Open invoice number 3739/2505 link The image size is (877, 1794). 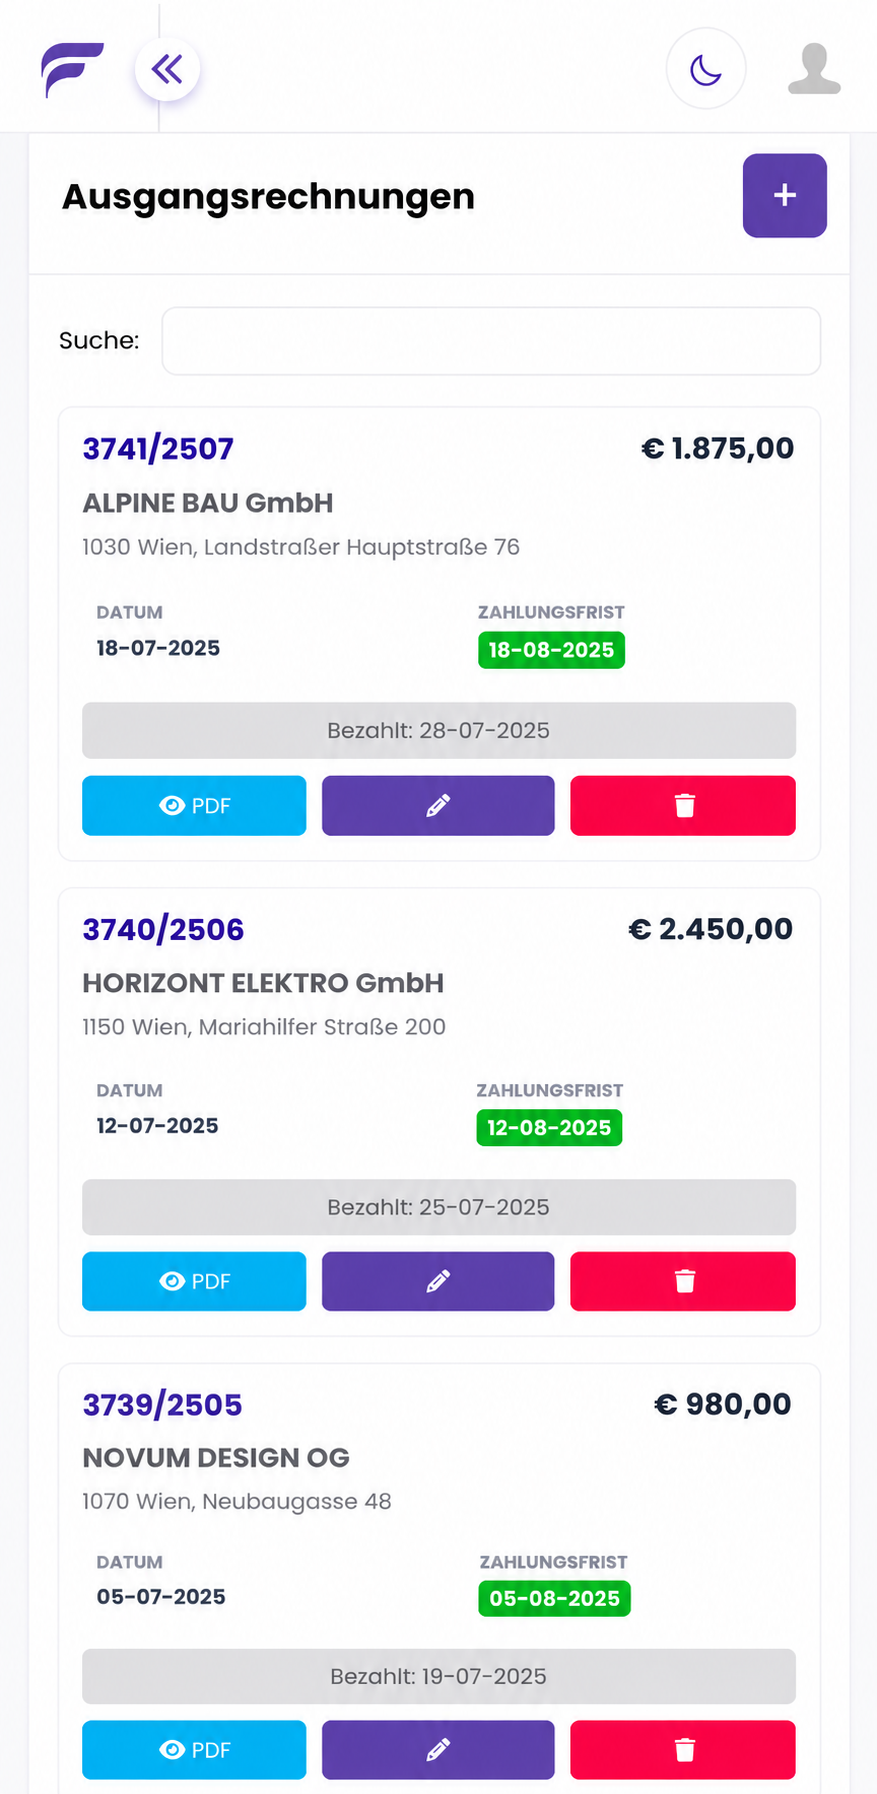(x=162, y=1405)
